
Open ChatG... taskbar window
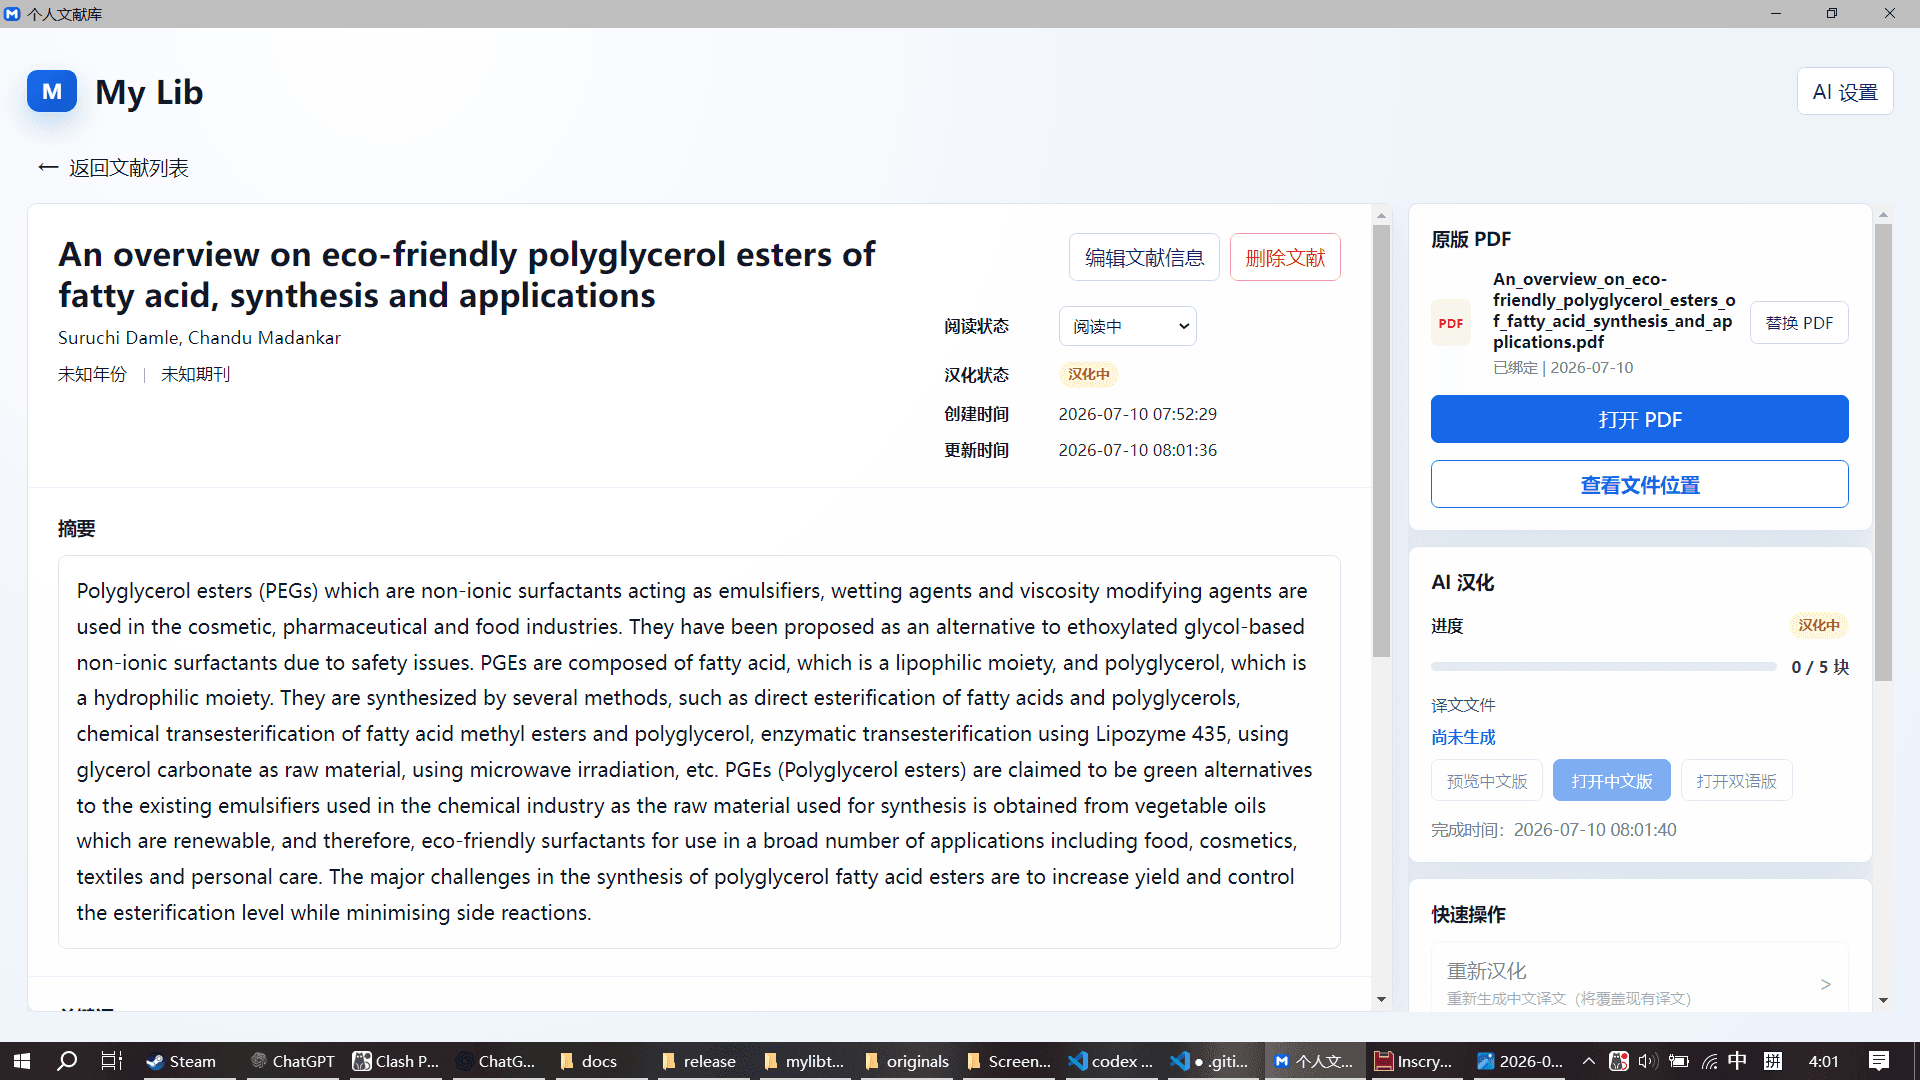(497, 1061)
